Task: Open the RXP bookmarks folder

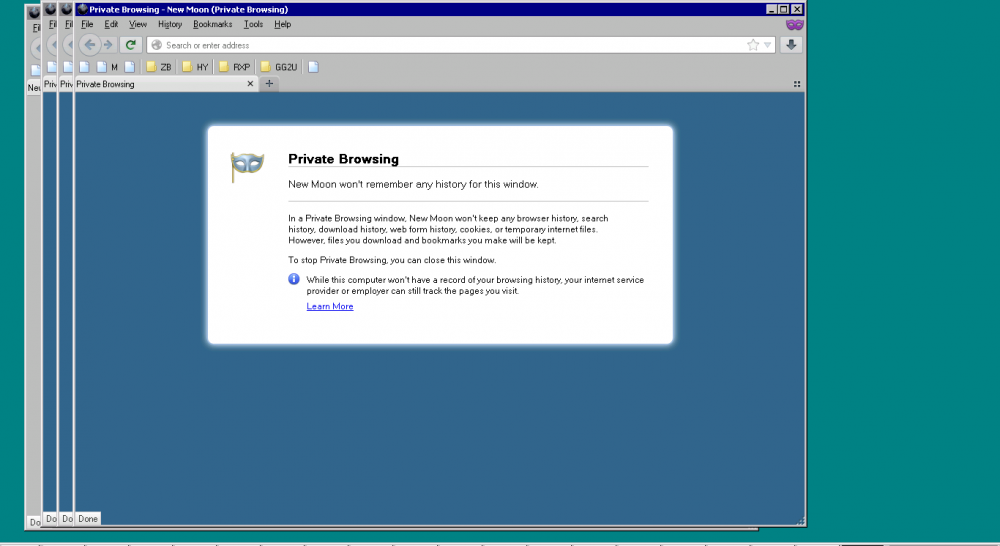Action: 235,67
